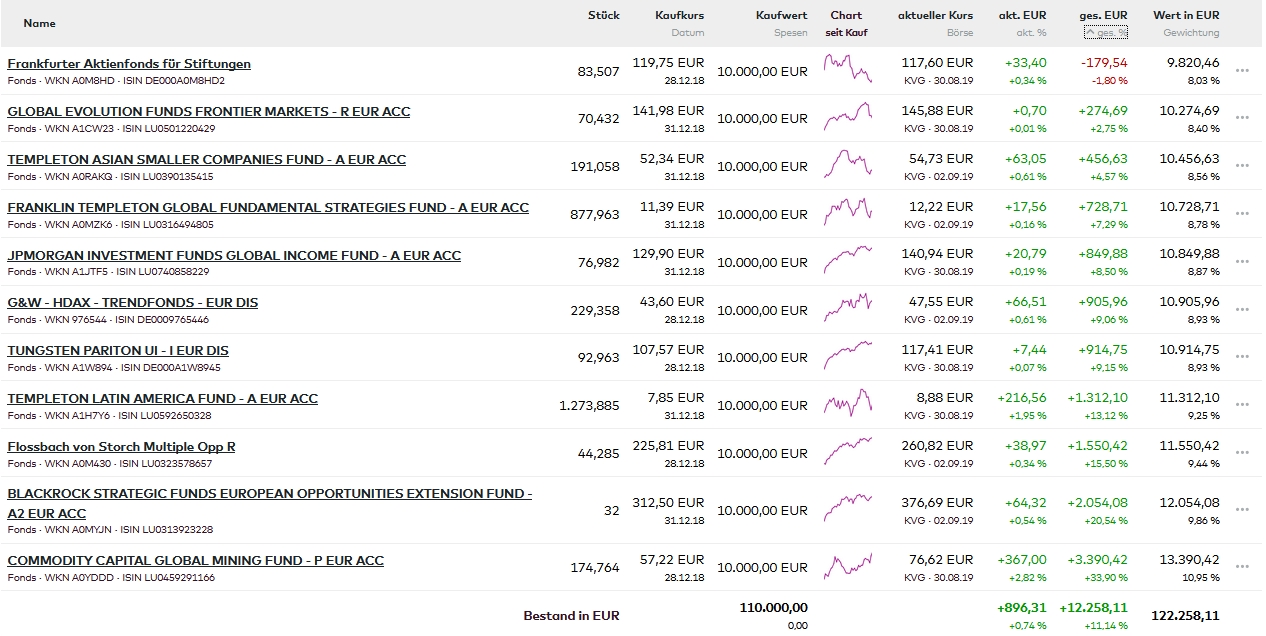Click the Franklin Templeton Global Fundamental chart thumbnail
1266x636 pixels.
(847, 210)
